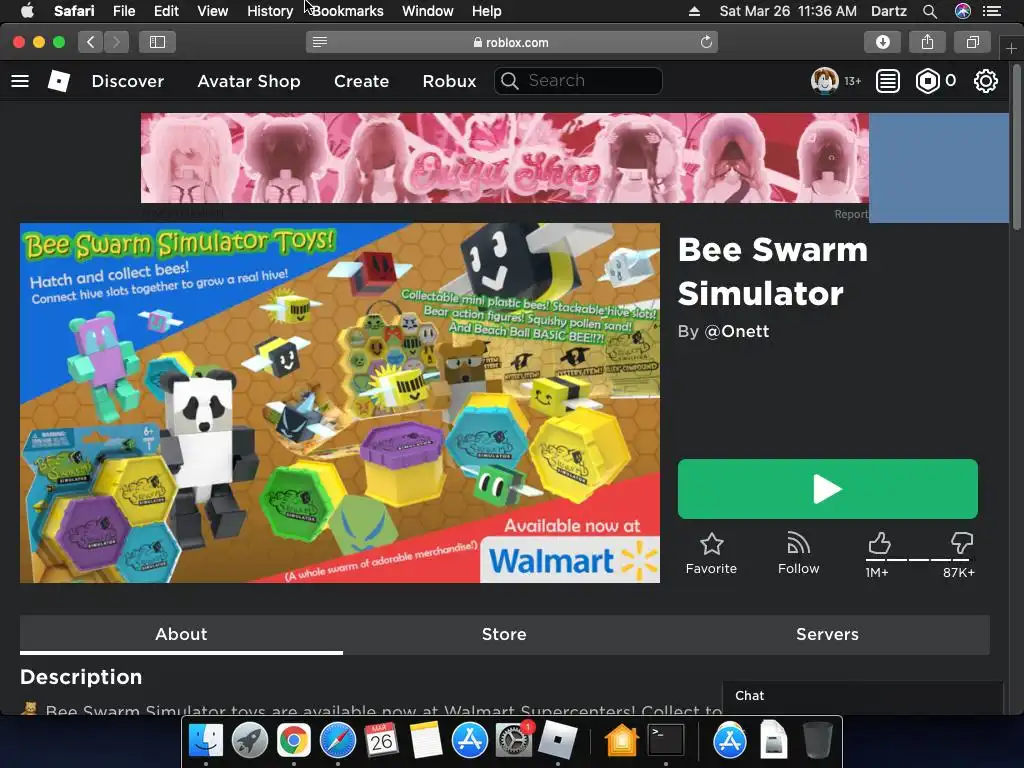Open the Roblox hamburger navigation menu
The width and height of the screenshot is (1024, 768).
pyautogui.click(x=20, y=81)
